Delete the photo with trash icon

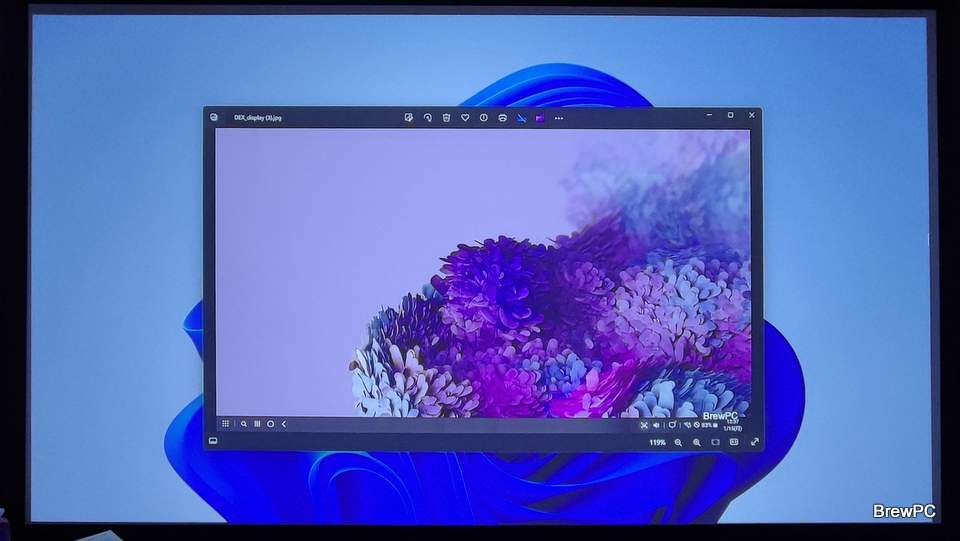tap(446, 118)
